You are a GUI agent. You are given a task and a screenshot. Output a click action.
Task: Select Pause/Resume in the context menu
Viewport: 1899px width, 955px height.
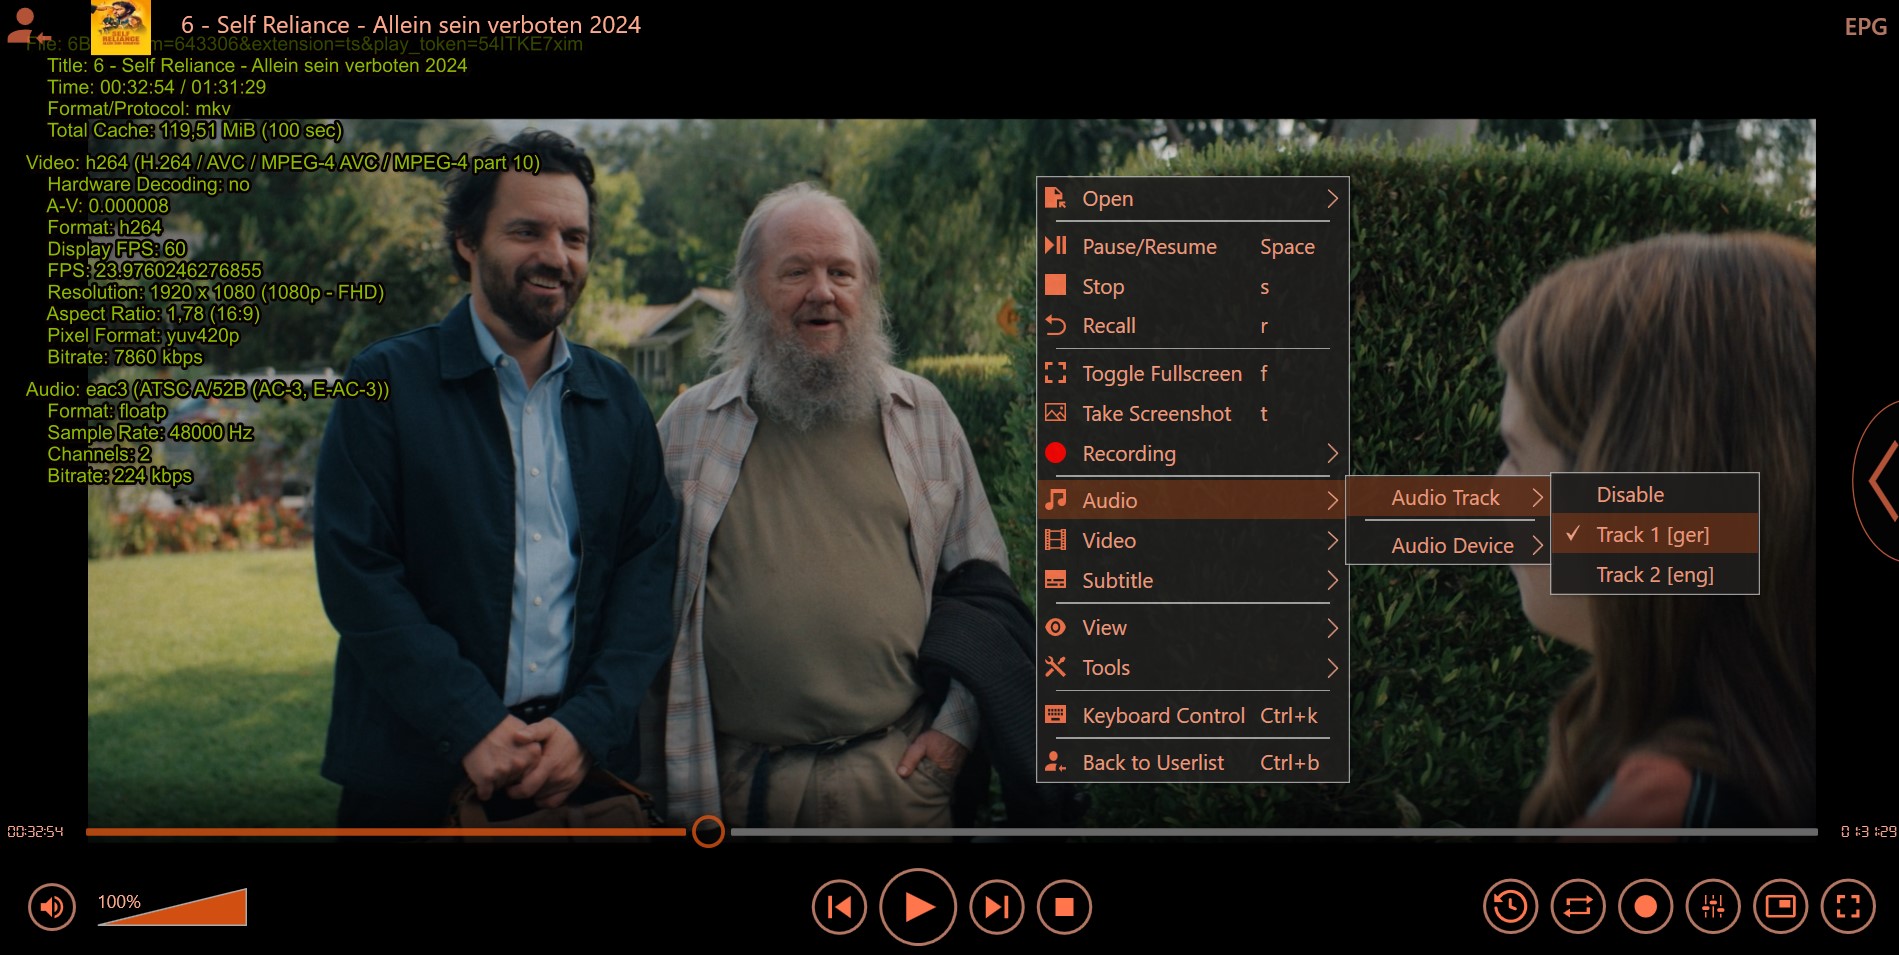point(1192,247)
